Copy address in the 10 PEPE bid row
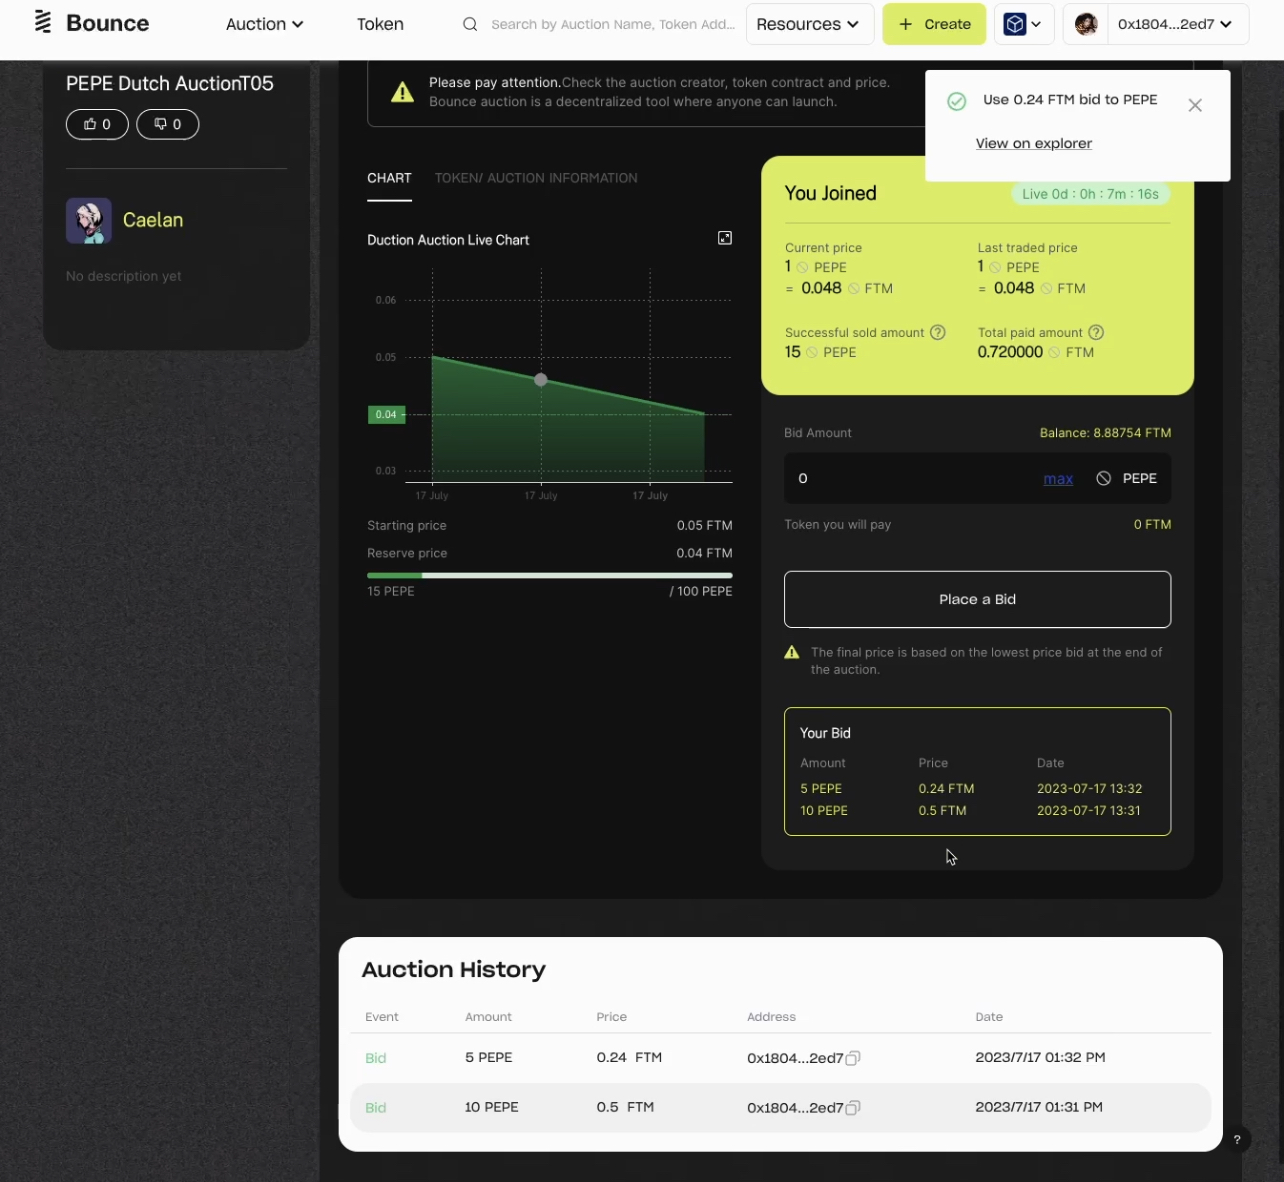This screenshot has width=1284, height=1182. point(853,1108)
